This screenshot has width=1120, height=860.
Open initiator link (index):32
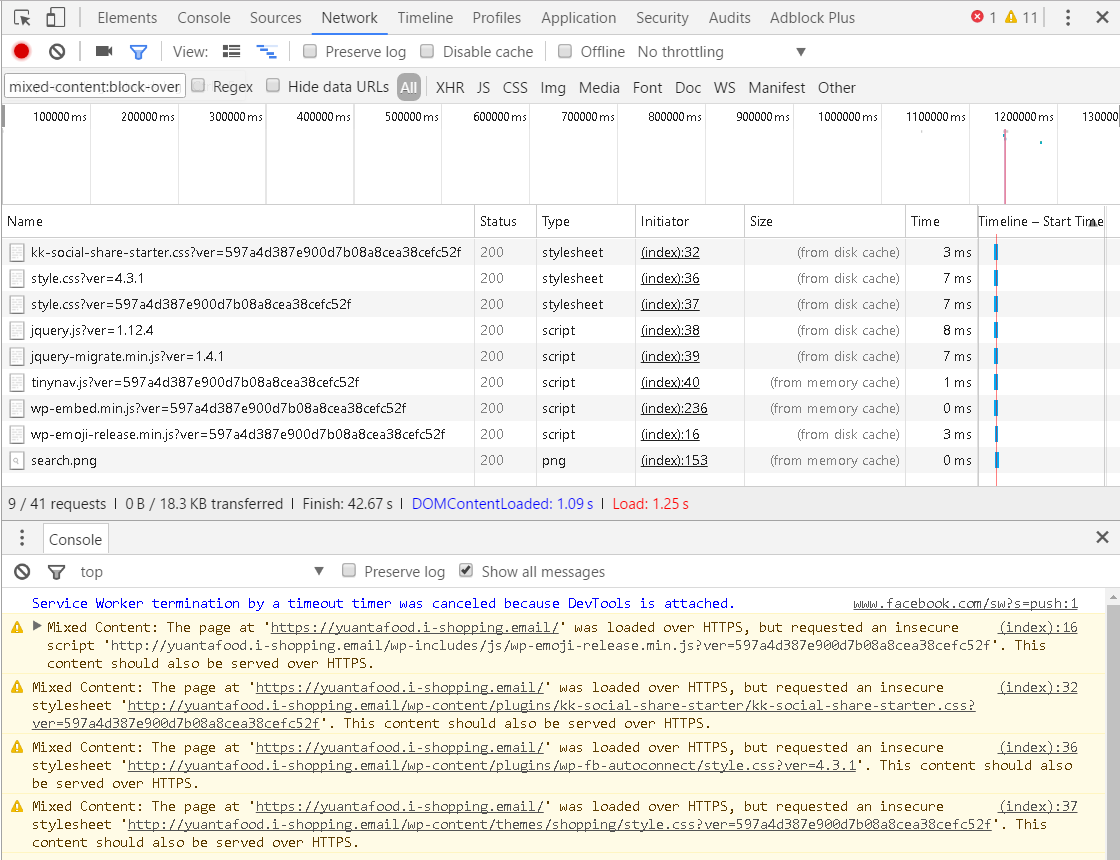(x=670, y=252)
